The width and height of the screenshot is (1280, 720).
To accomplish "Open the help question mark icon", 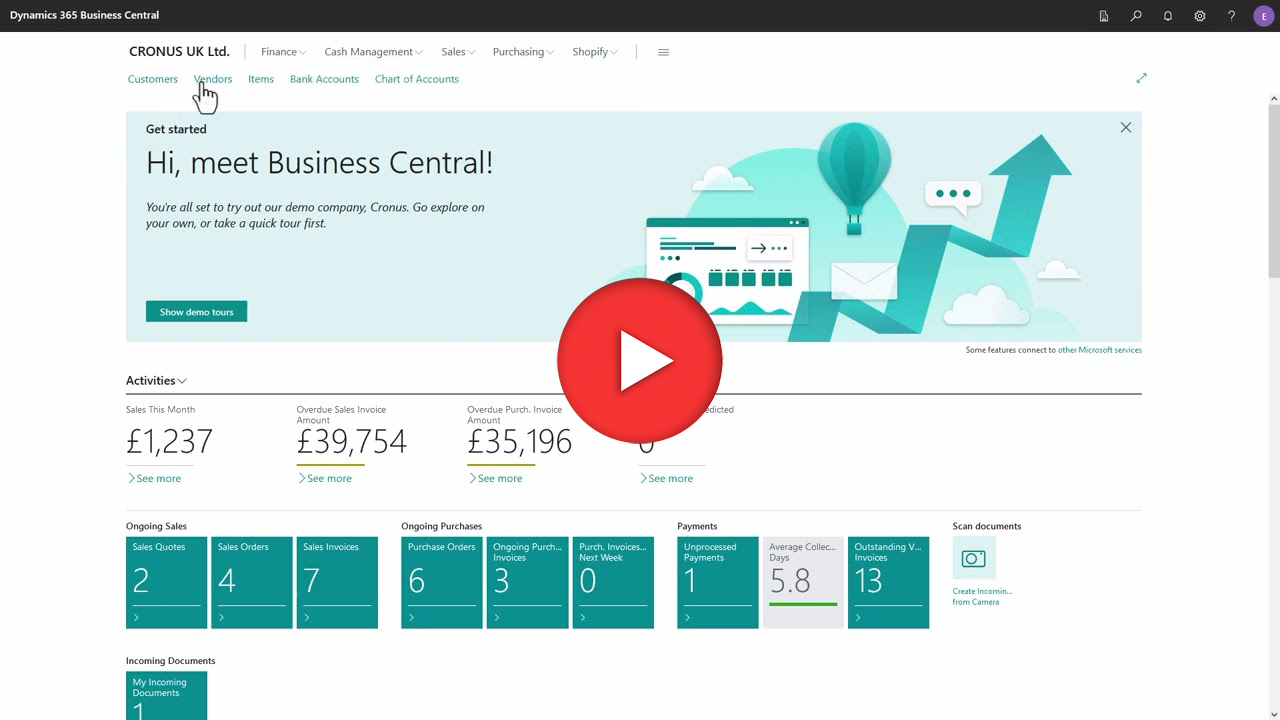I will point(1232,16).
